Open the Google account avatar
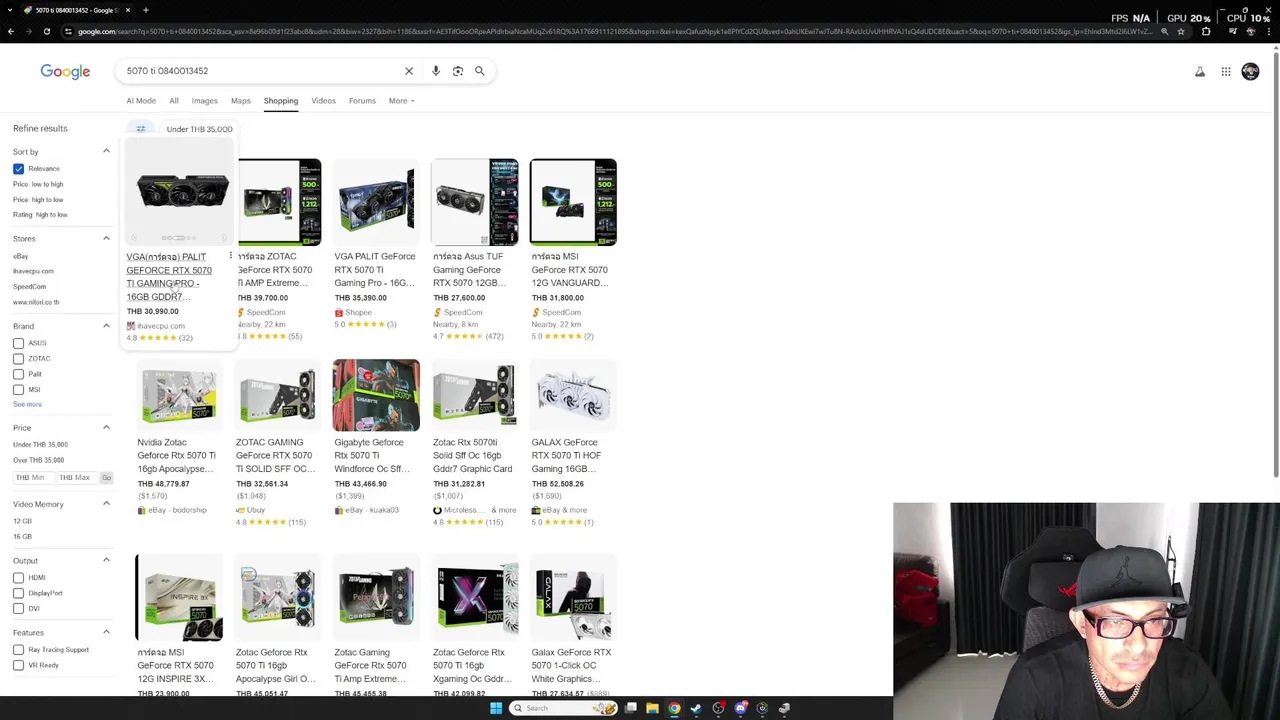Viewport: 1280px width, 720px height. coord(1250,72)
